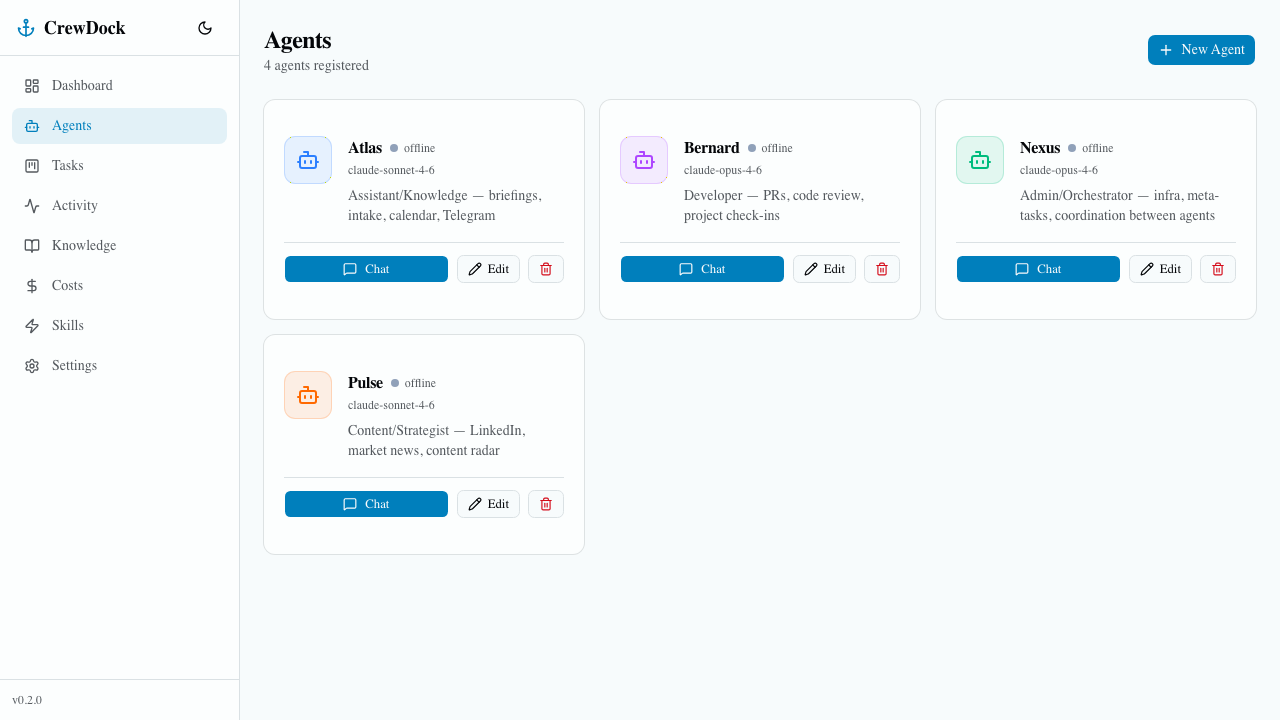Open Costs in sidebar

(x=119, y=286)
